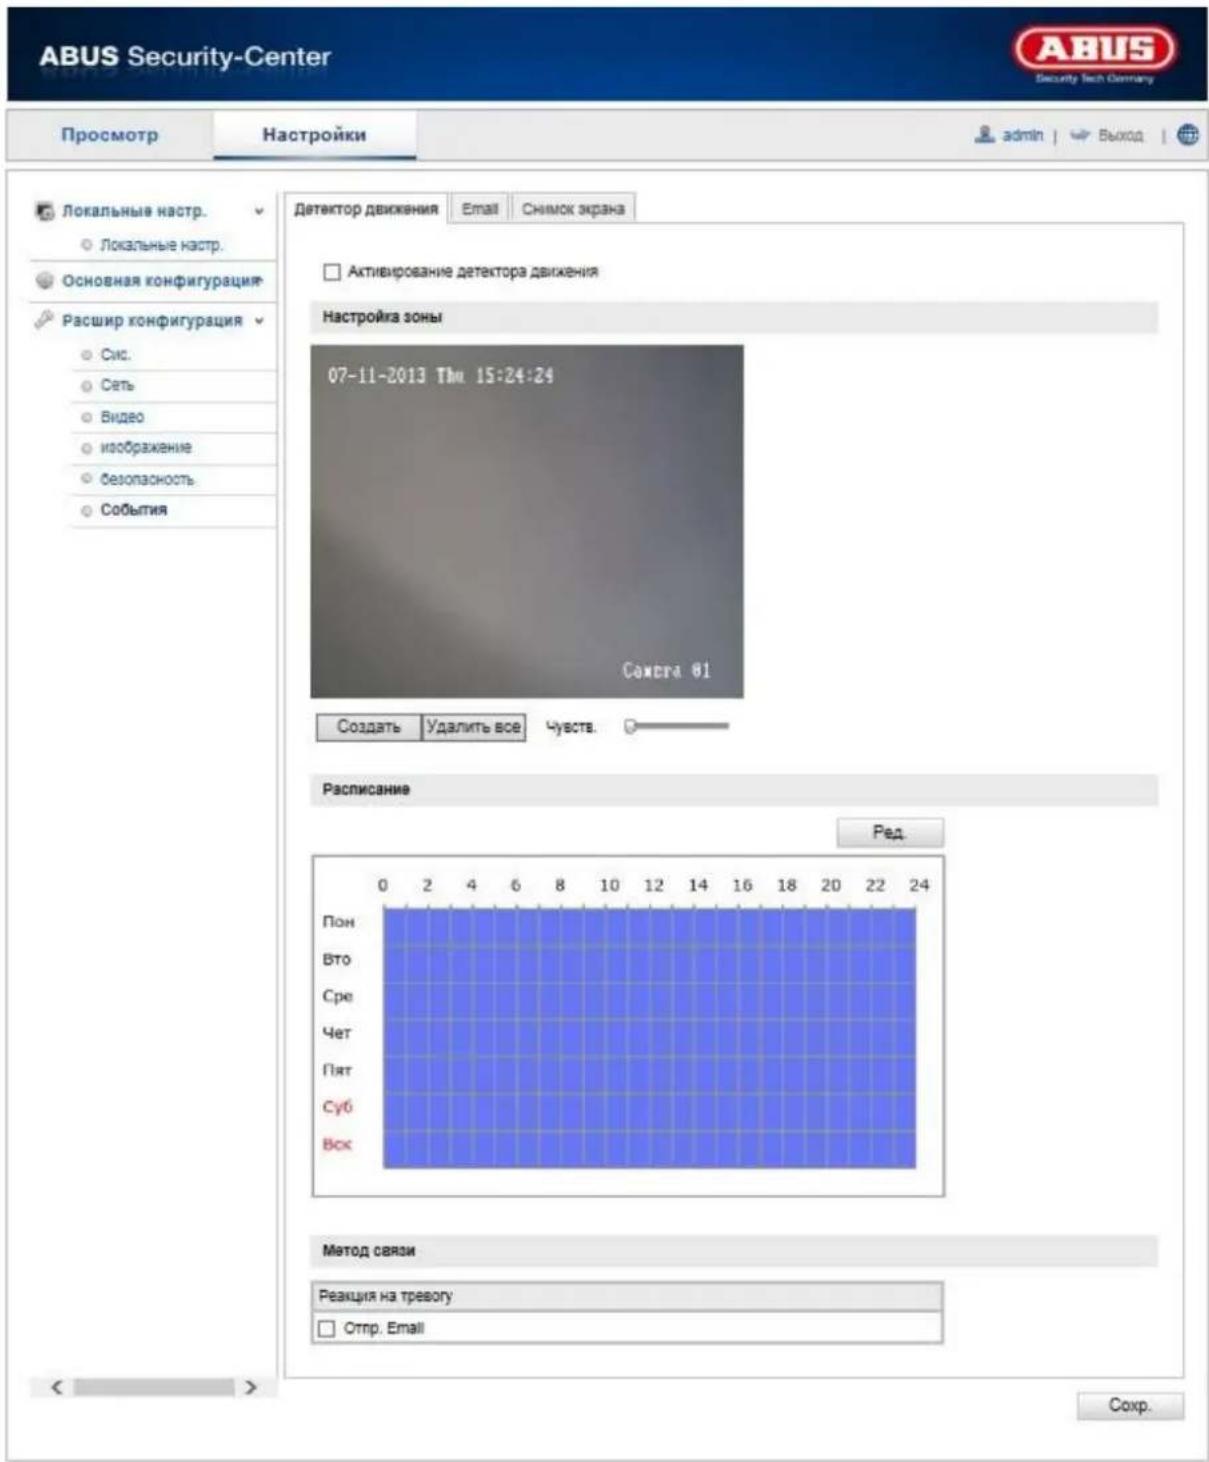Click the admin username link

pyautogui.click(x=1023, y=135)
